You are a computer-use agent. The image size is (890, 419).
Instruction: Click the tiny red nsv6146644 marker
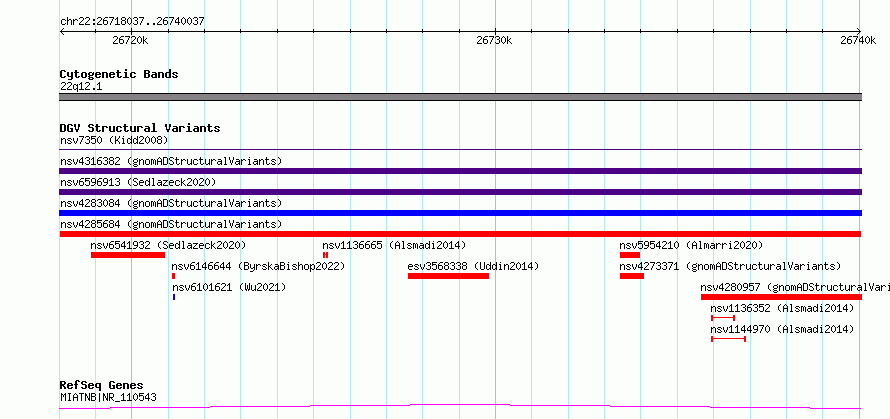pyautogui.click(x=174, y=276)
